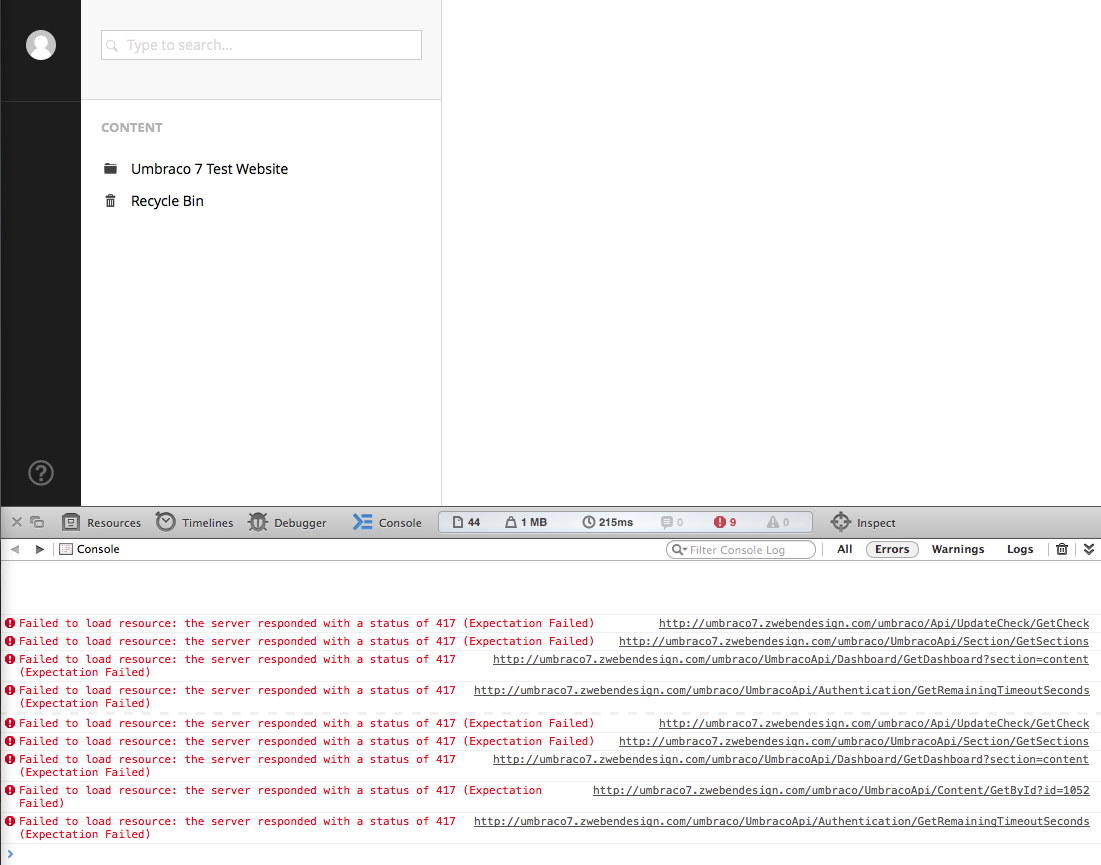Screen dimensions: 1101x865
Task: Activate the Inspect element crosshair
Action: coord(863,522)
